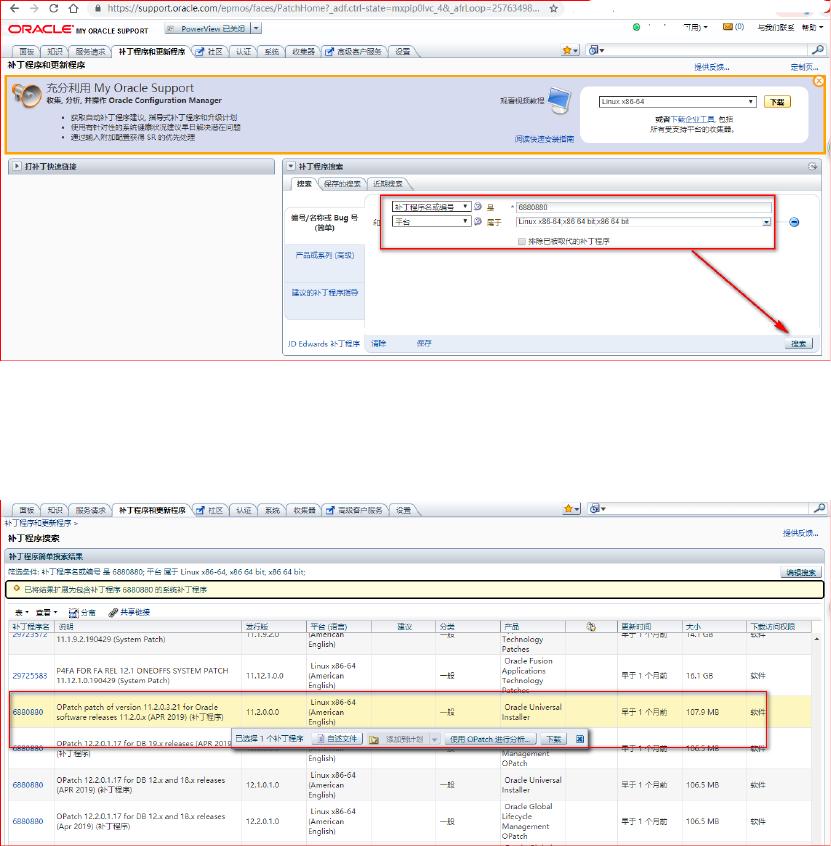Click the yellow 下载 button in banner
This screenshot has height=846, width=831.
pos(777,101)
